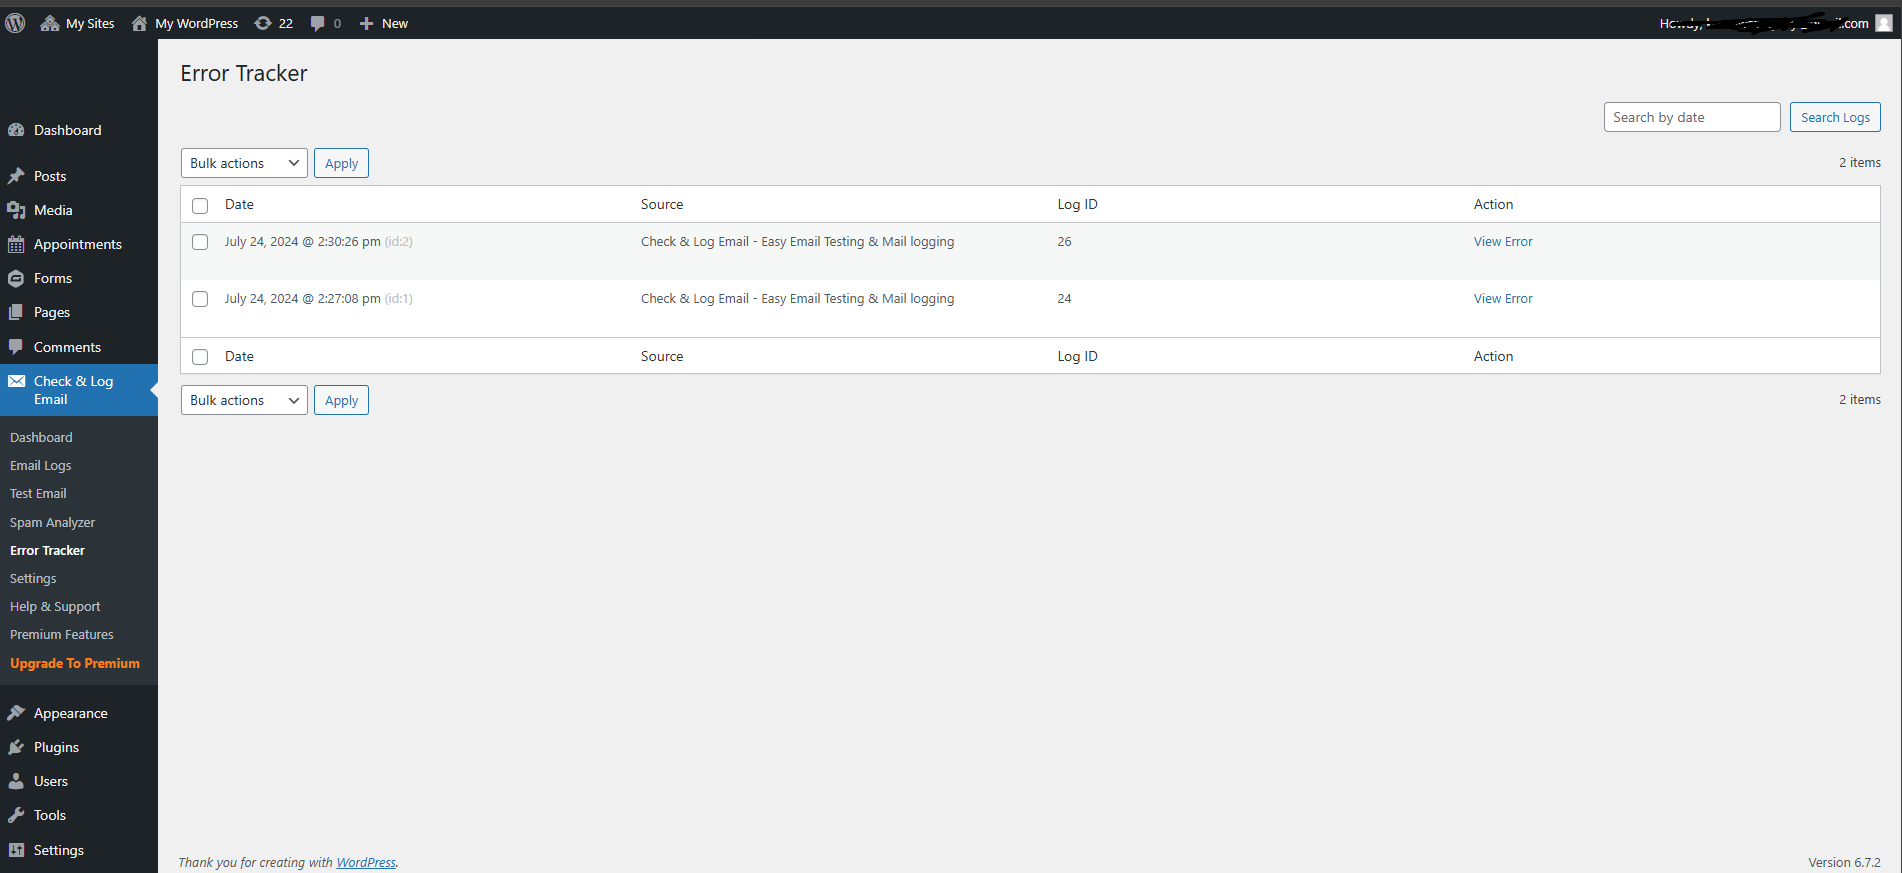Click the Pages icon in sidebar
The width and height of the screenshot is (1902, 873).
coord(16,312)
